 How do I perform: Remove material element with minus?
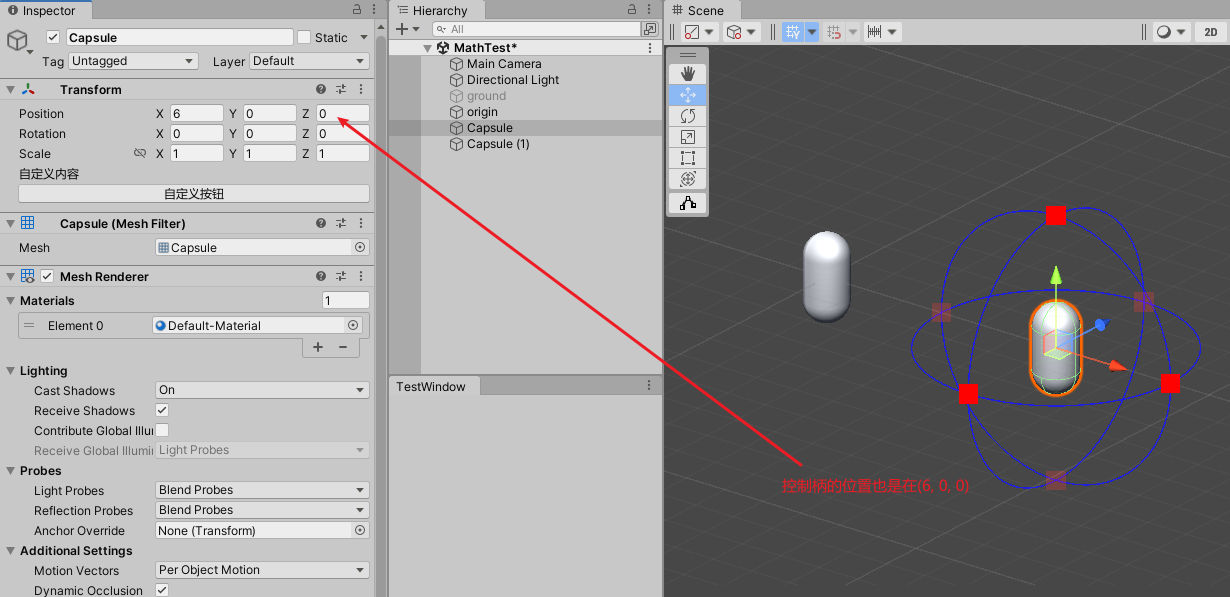342,347
